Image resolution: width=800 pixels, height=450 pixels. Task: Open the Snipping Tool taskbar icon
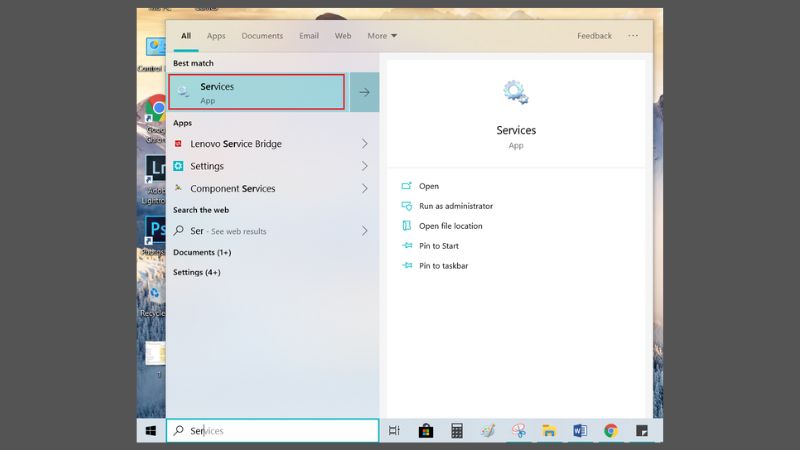pos(518,431)
